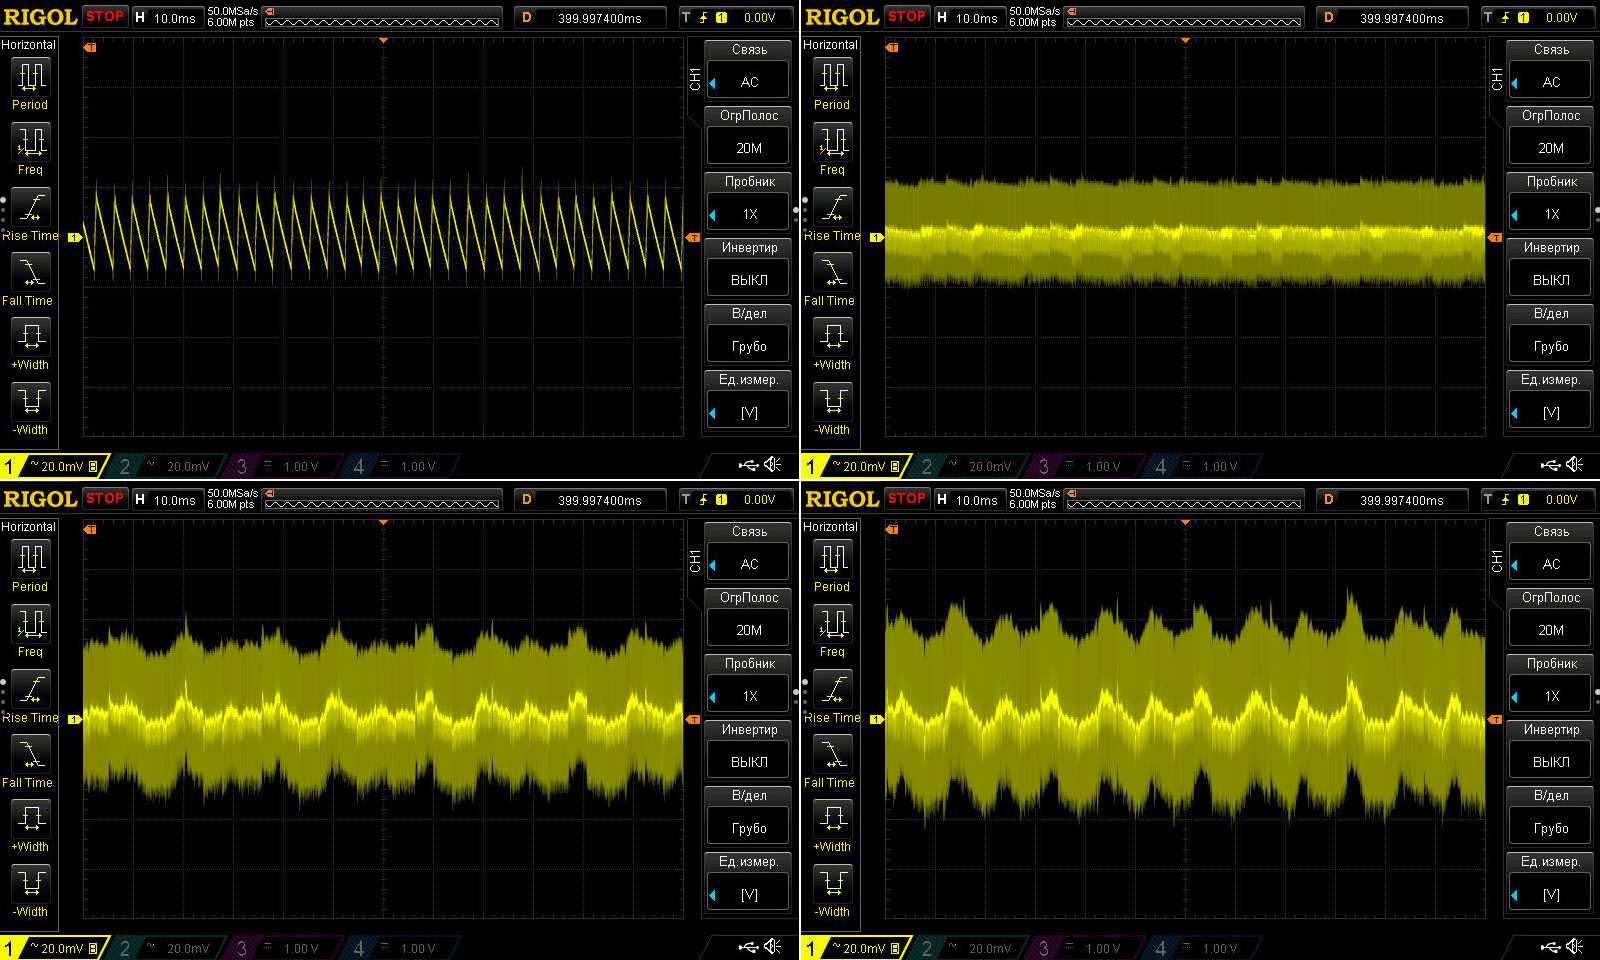Toggle the red STOP indicator in the bottom-left scope
1600x960 pixels.
(x=105, y=498)
